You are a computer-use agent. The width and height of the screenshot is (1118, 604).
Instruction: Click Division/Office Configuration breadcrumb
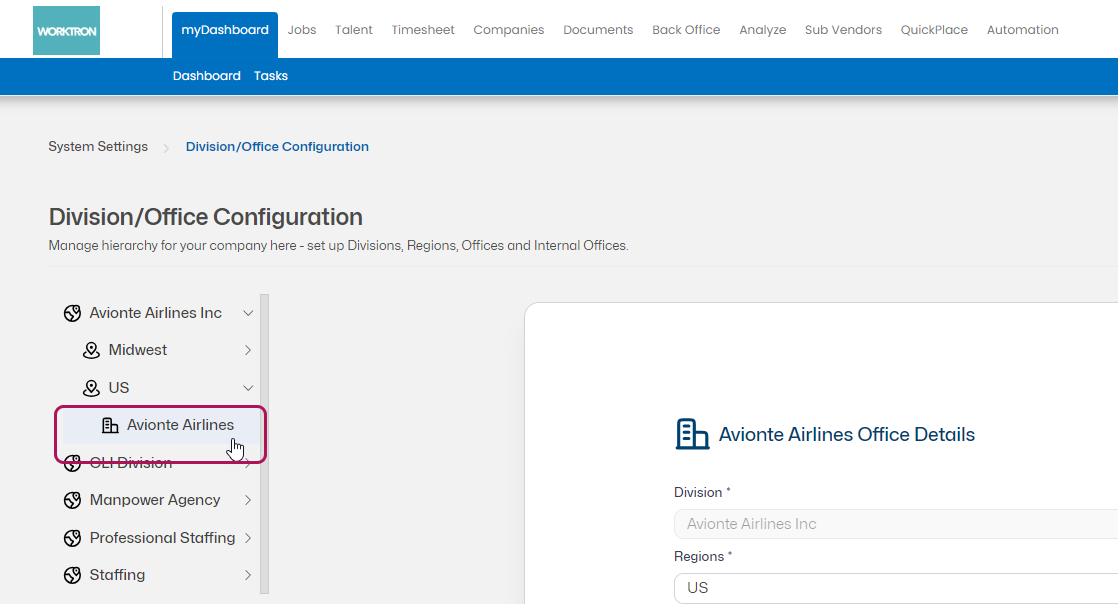[x=277, y=146]
